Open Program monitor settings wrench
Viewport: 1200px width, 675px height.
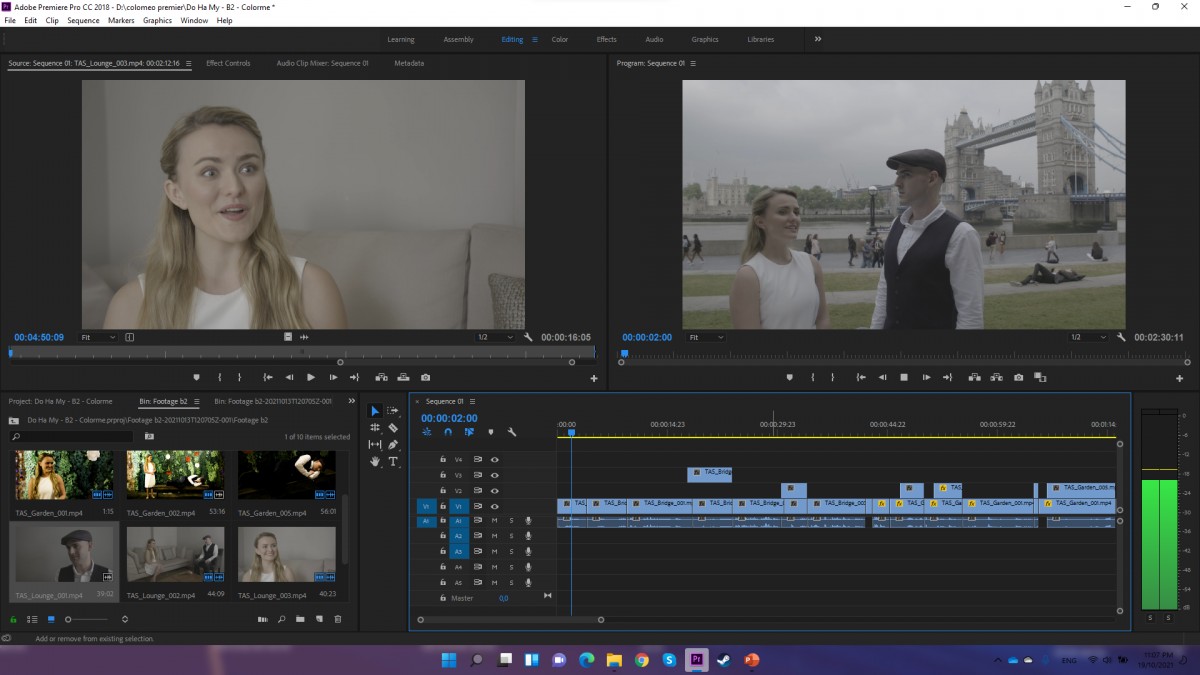point(1122,337)
